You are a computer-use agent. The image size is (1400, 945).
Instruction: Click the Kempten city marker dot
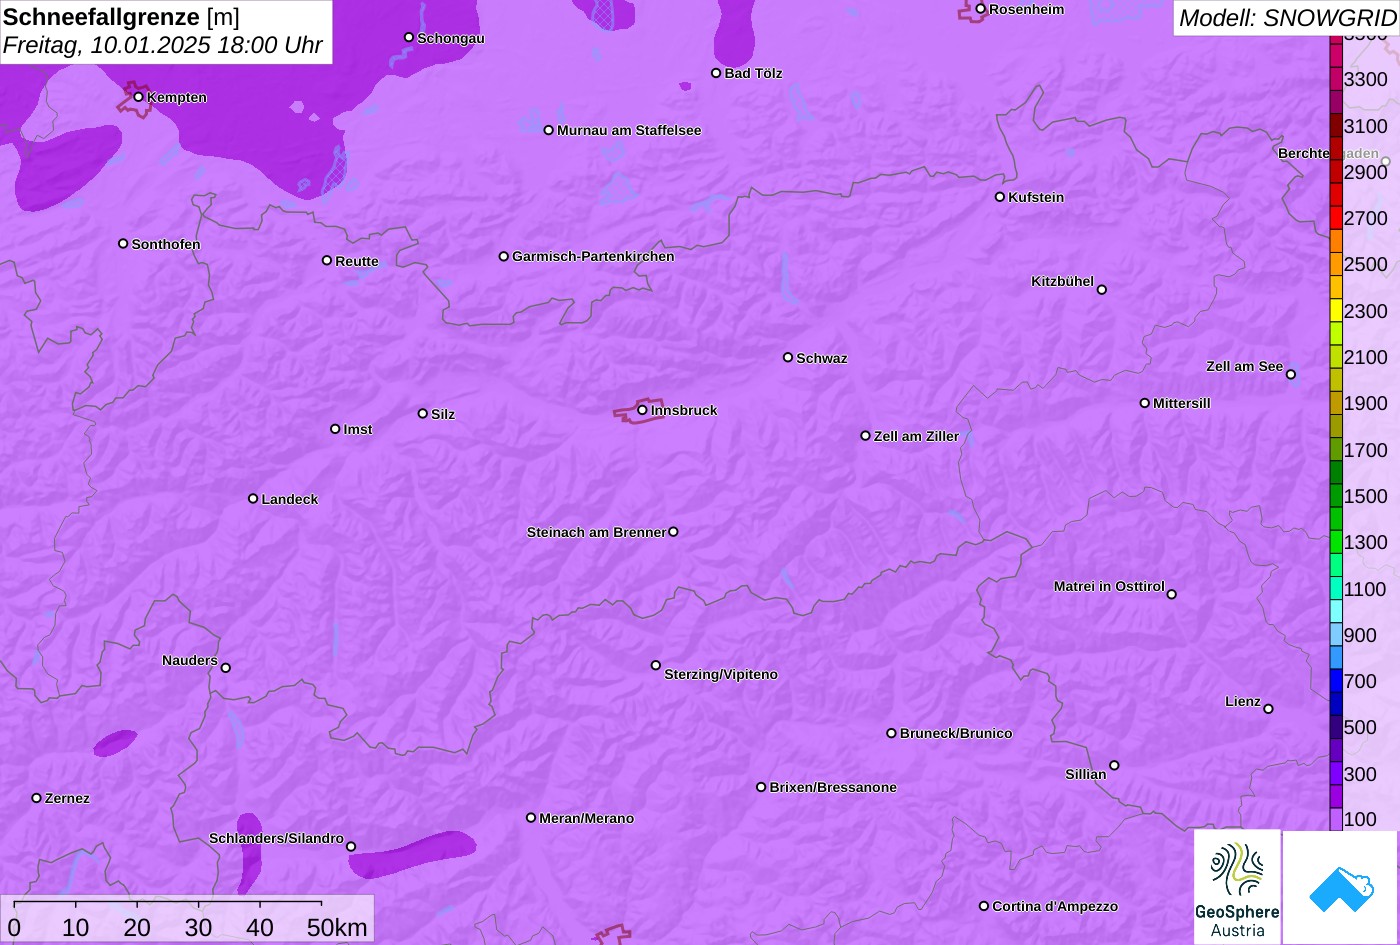[139, 97]
